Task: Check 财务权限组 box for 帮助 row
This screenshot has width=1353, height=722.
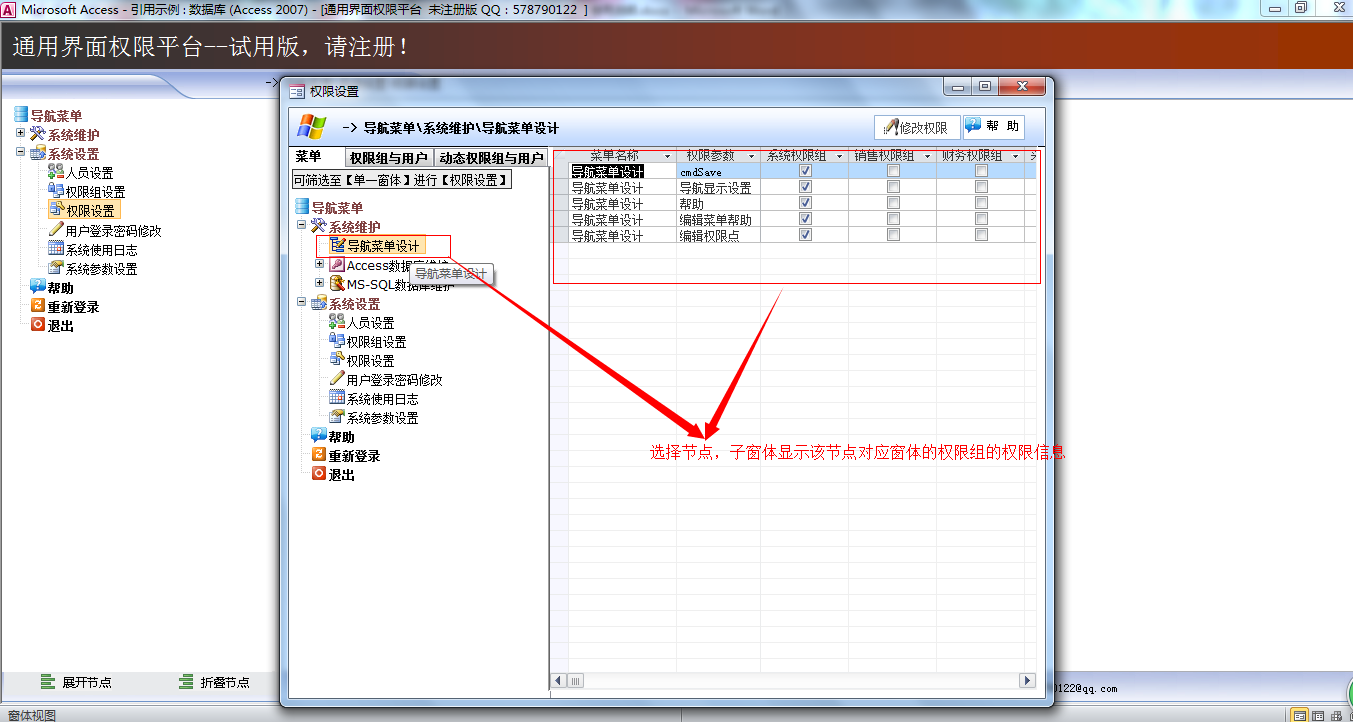Action: point(981,203)
